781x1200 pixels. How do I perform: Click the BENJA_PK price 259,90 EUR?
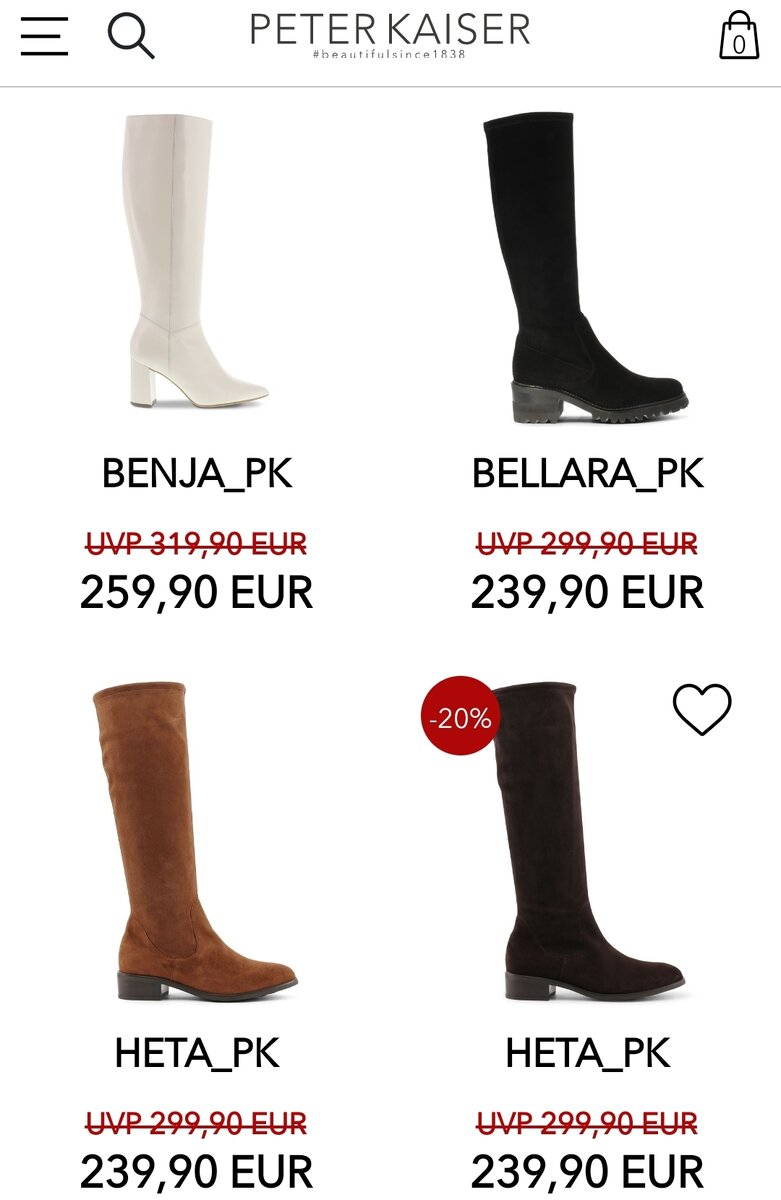point(197,592)
